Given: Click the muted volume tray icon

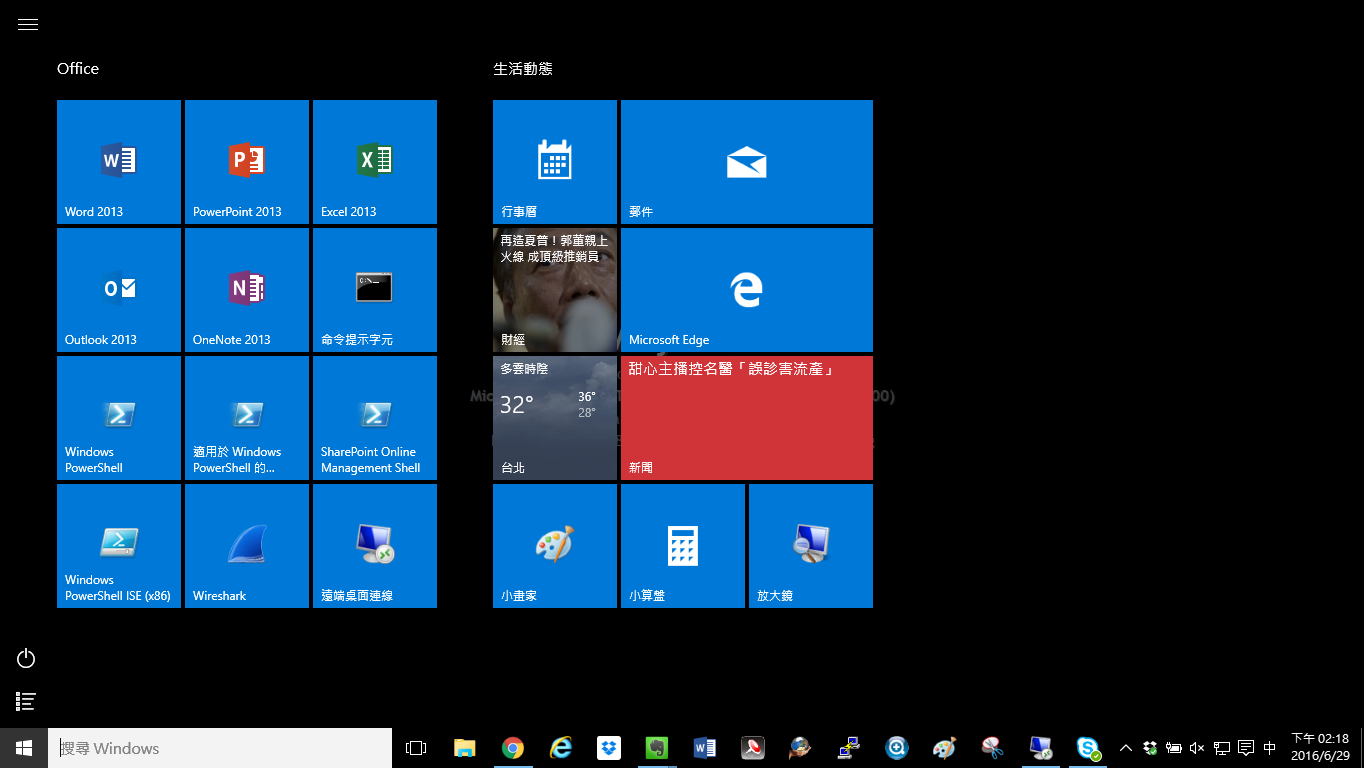Looking at the screenshot, I should 1197,748.
